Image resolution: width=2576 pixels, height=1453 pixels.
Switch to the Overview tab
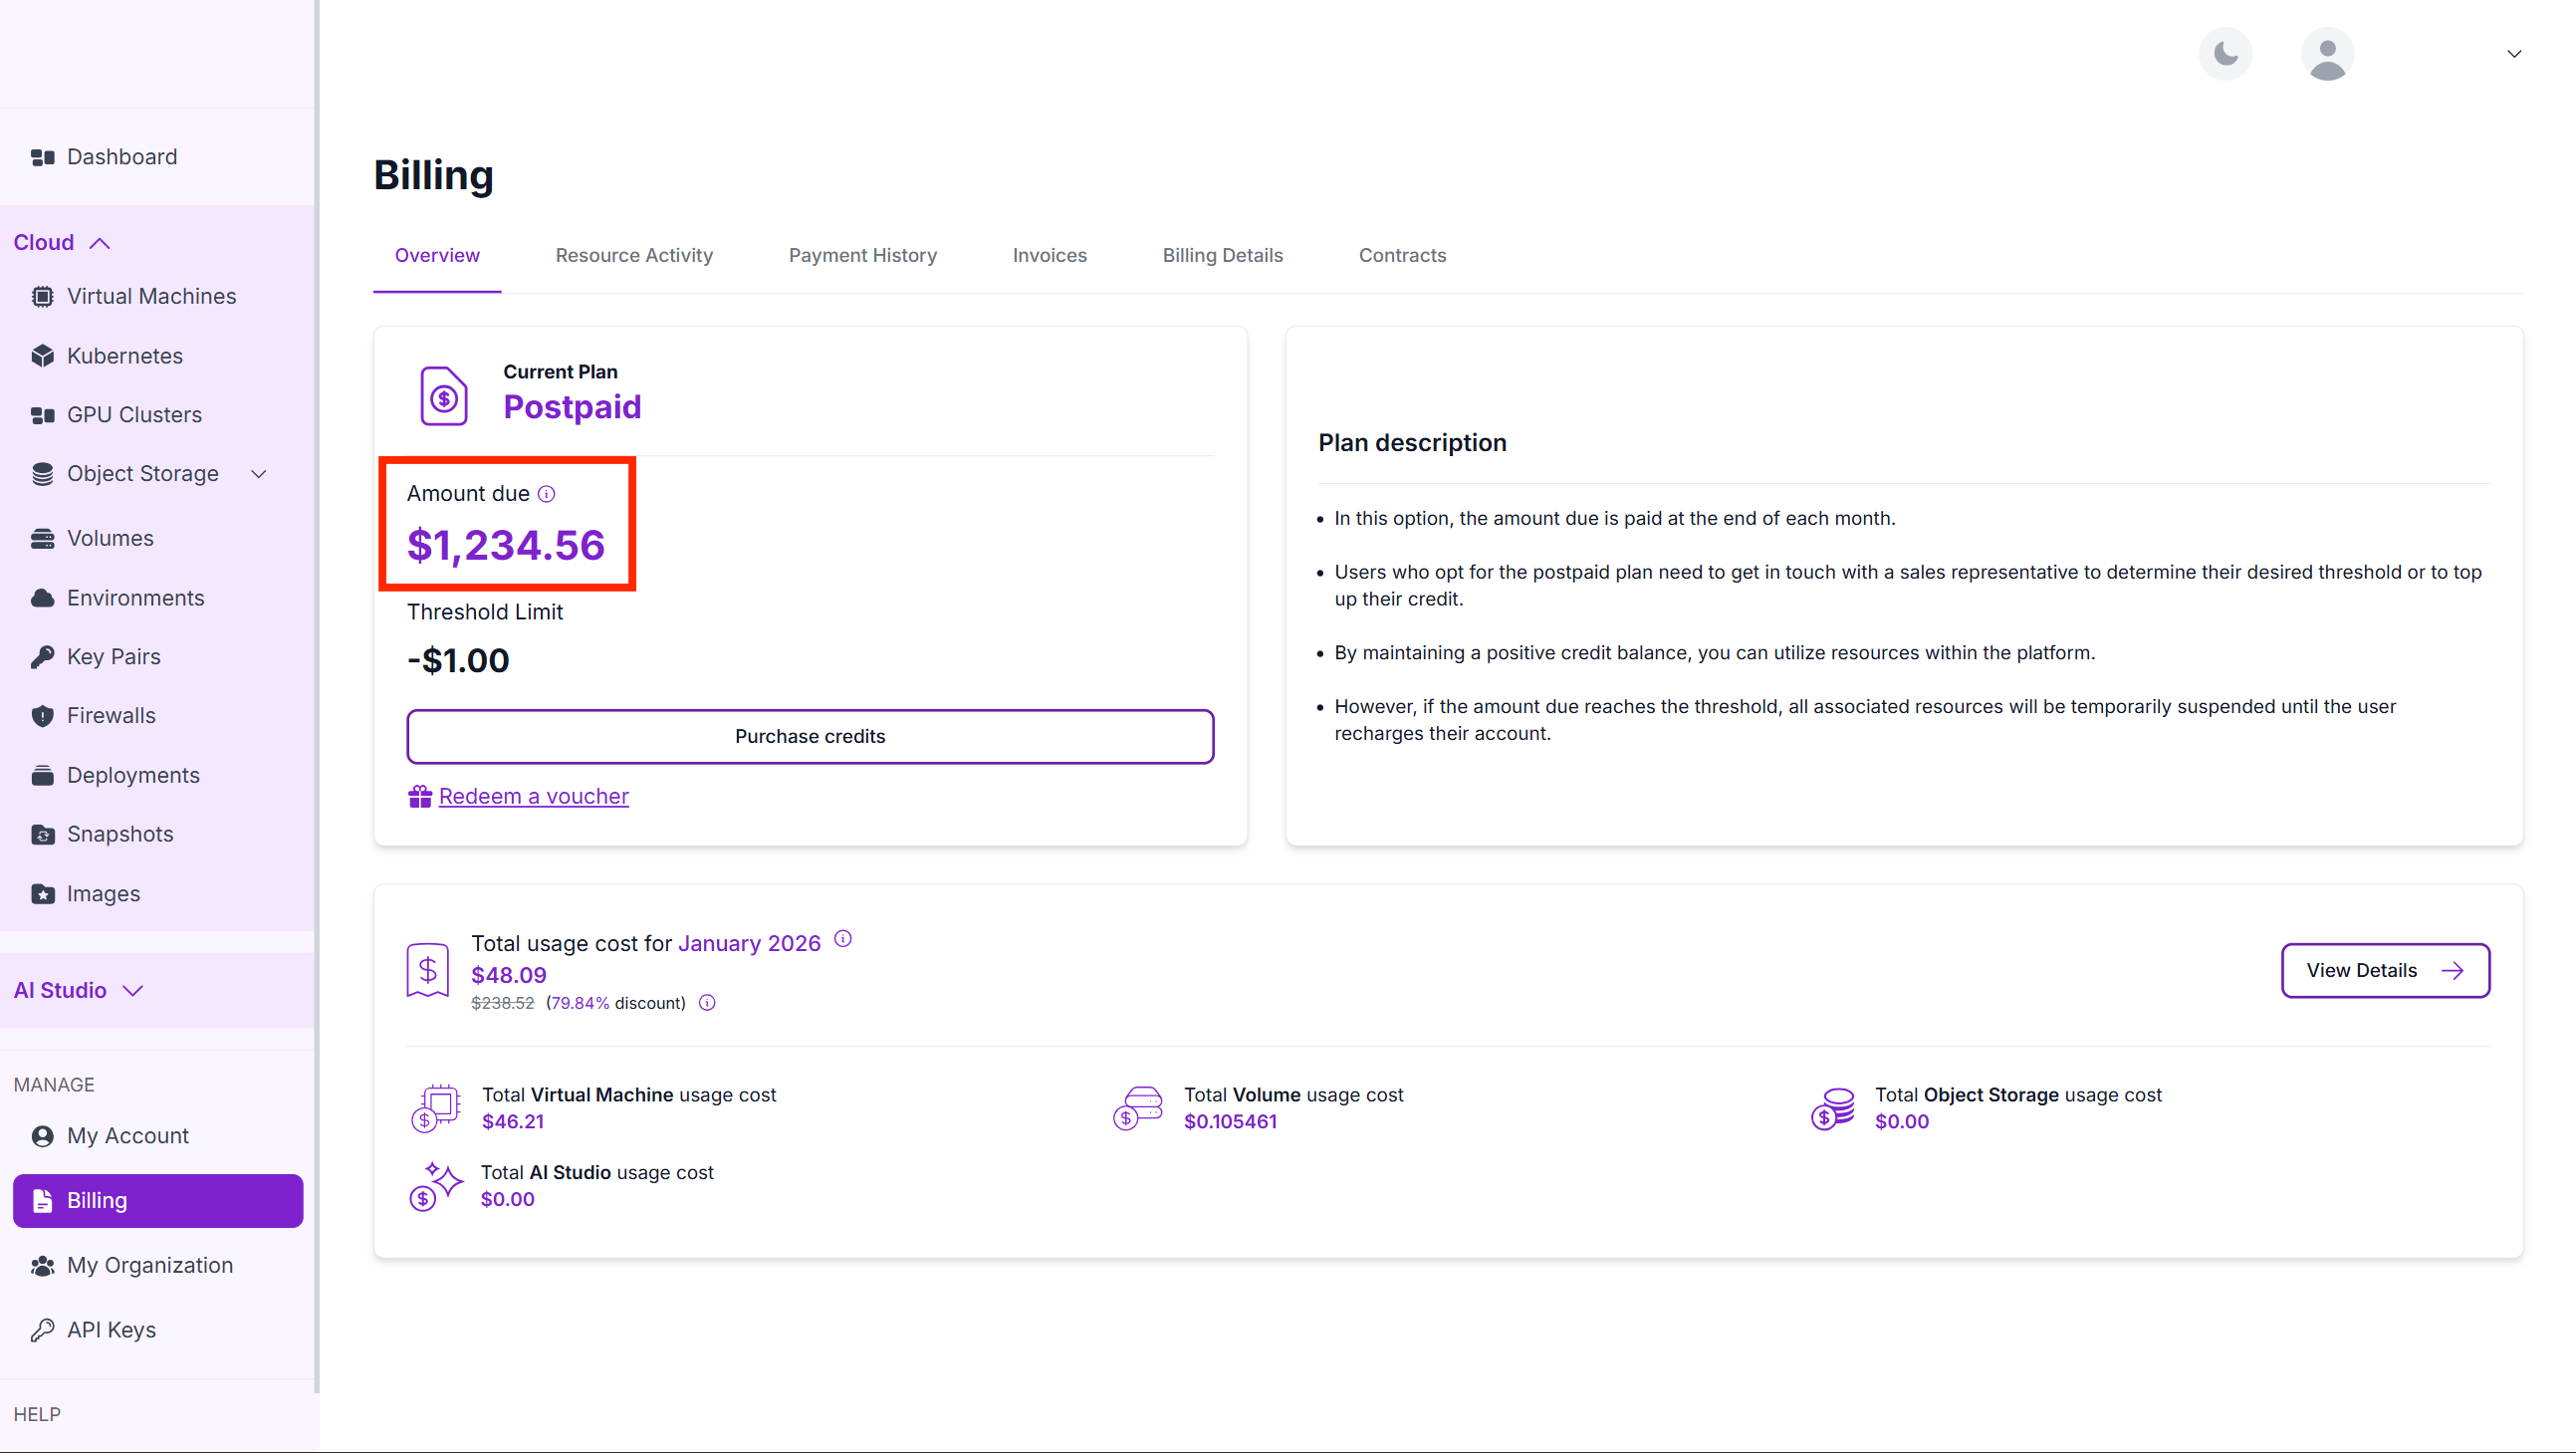click(x=437, y=256)
